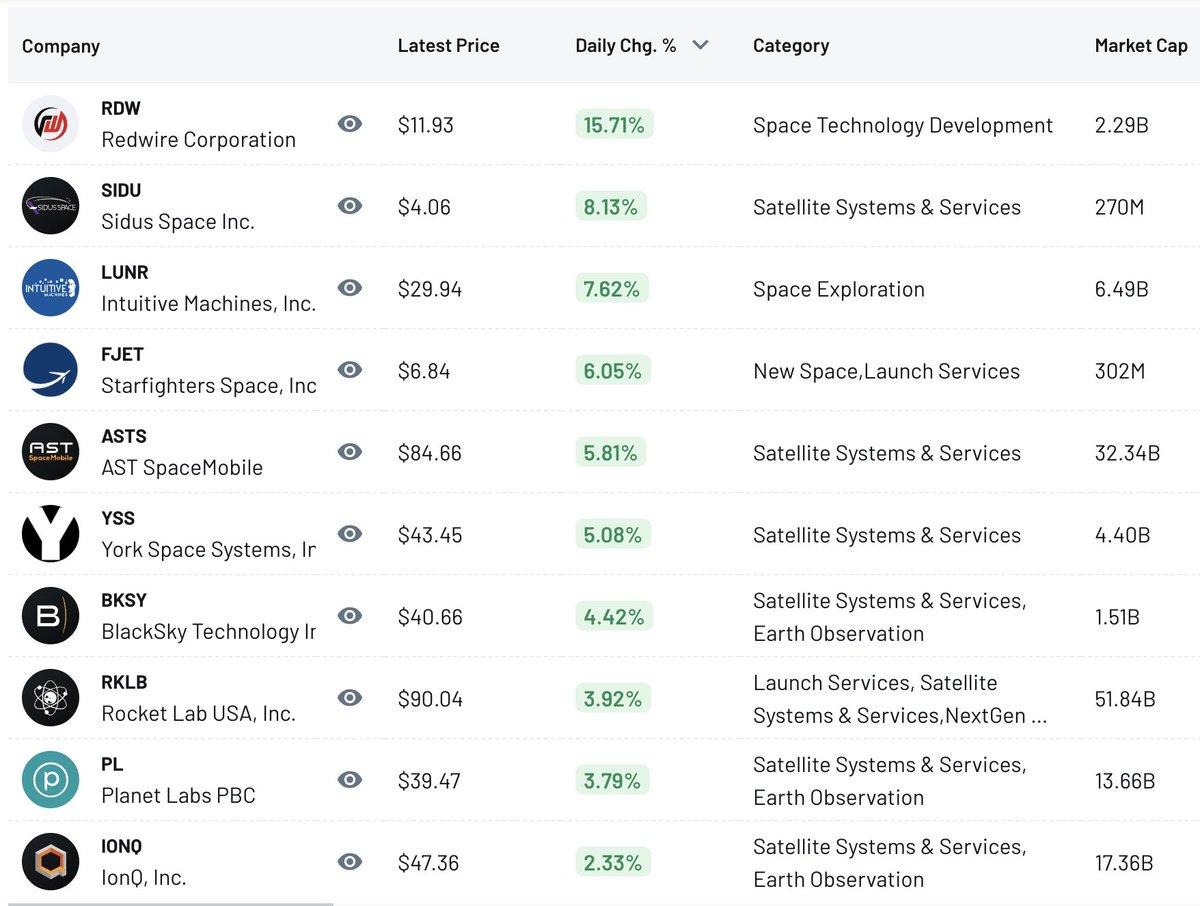Open the Sidus Space Inc. company name
Screen dimensions: 1200x906
point(178,222)
